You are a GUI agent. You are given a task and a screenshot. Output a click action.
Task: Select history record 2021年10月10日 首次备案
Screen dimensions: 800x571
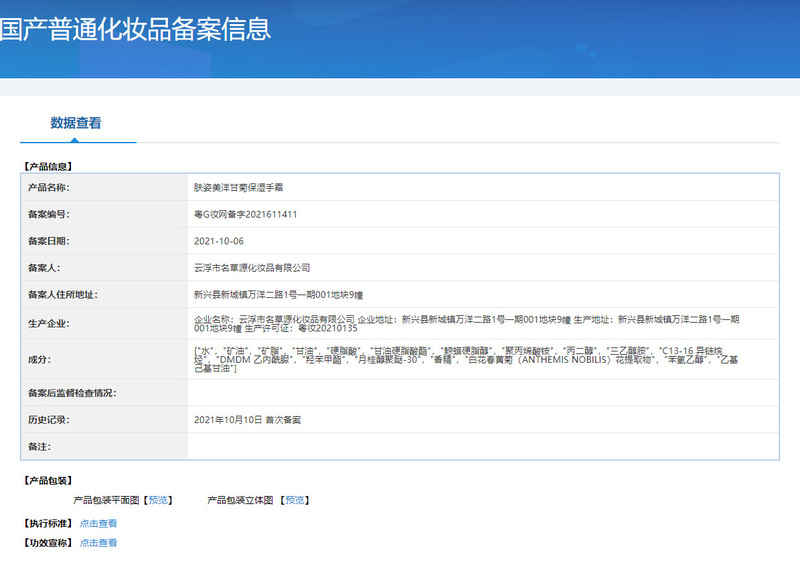point(247,420)
